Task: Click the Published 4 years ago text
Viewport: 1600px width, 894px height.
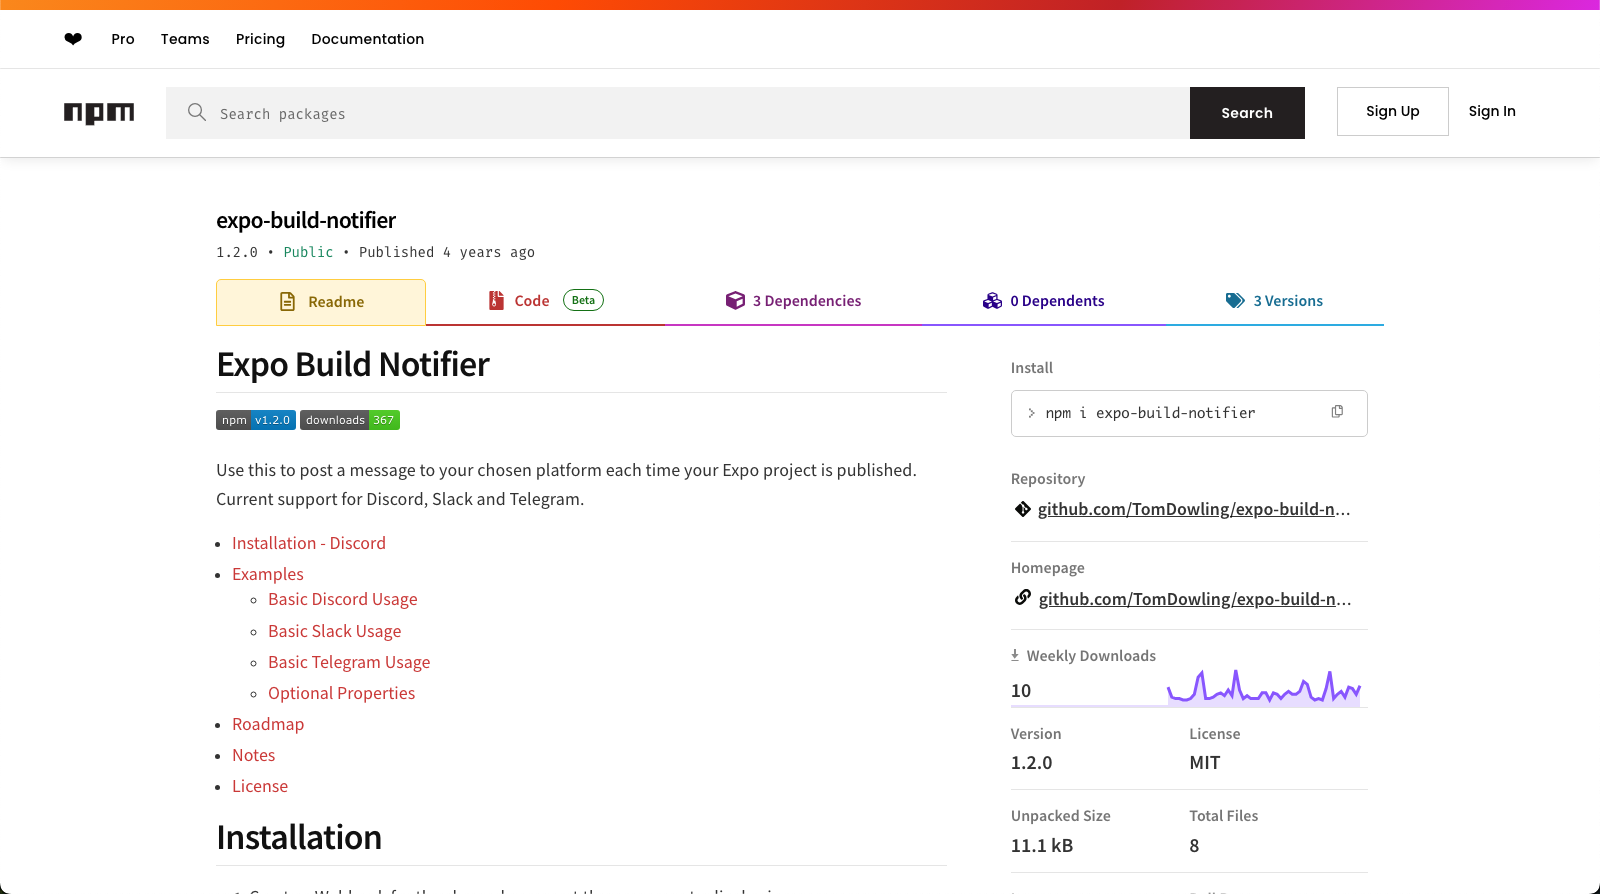Action: point(447,252)
